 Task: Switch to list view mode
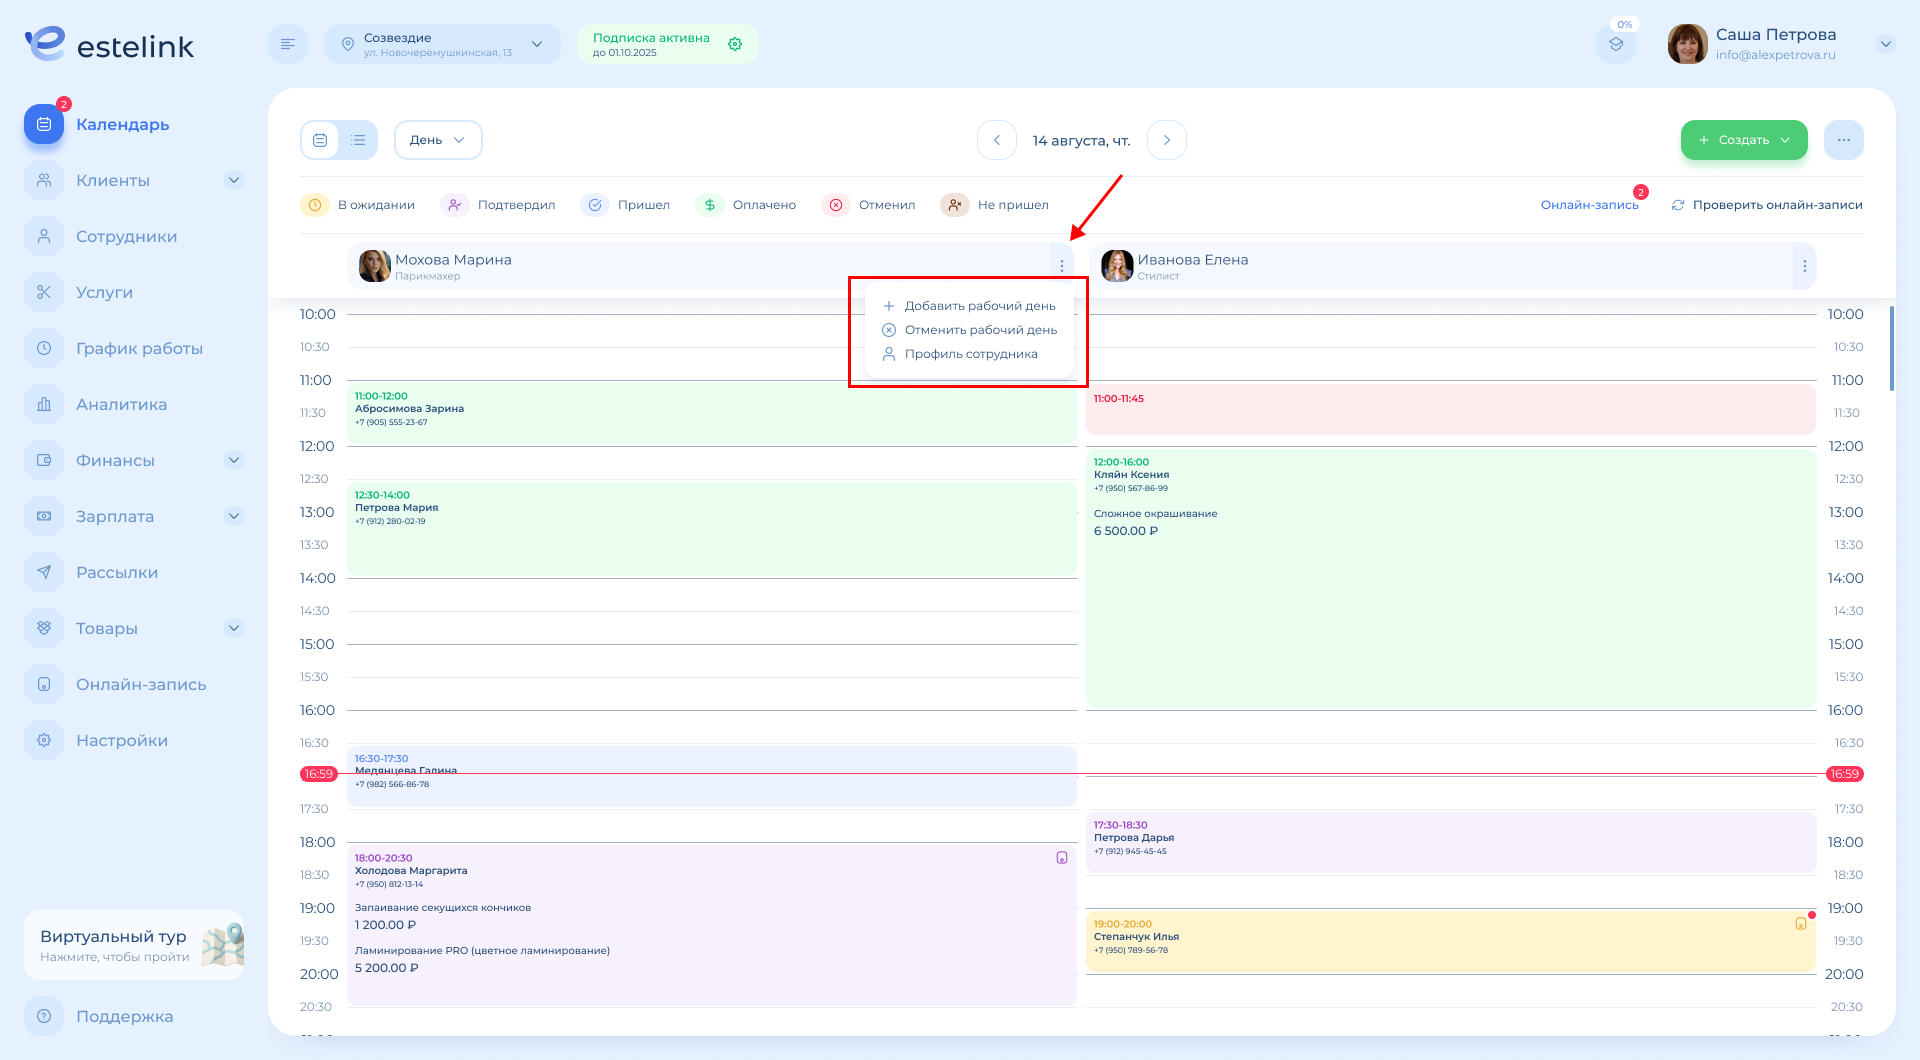[x=358, y=140]
